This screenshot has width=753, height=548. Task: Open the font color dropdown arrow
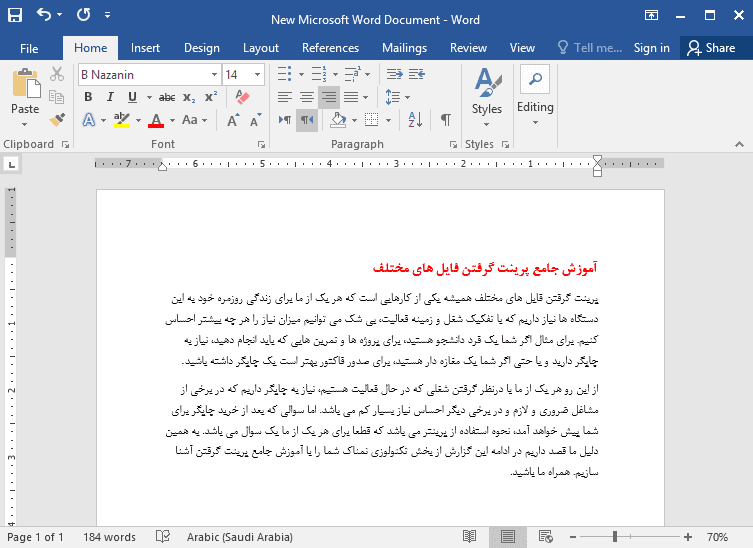[172, 120]
